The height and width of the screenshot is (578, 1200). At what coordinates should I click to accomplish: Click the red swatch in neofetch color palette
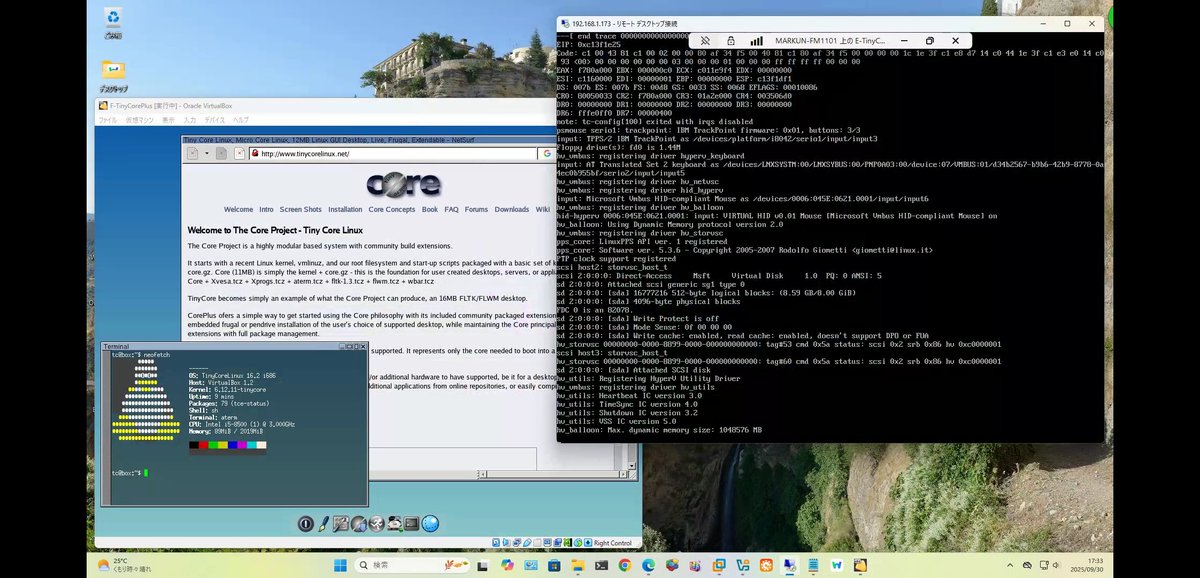(x=204, y=445)
